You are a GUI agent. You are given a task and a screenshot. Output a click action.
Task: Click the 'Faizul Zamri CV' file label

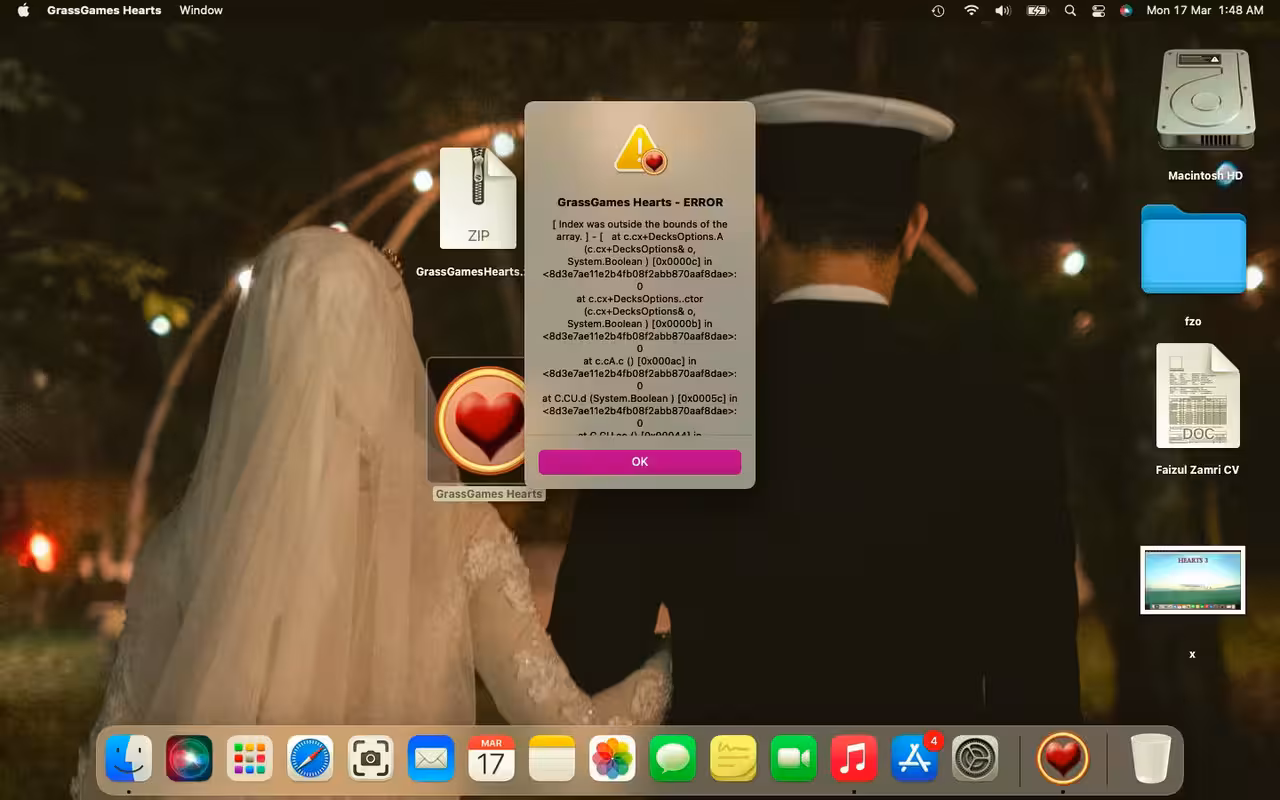coord(1197,470)
